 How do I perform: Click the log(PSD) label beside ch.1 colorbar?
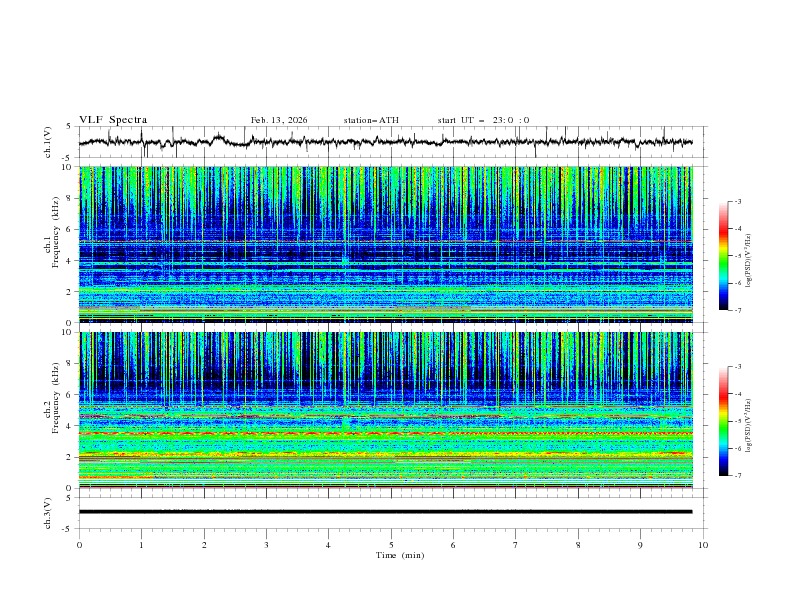coord(748,261)
